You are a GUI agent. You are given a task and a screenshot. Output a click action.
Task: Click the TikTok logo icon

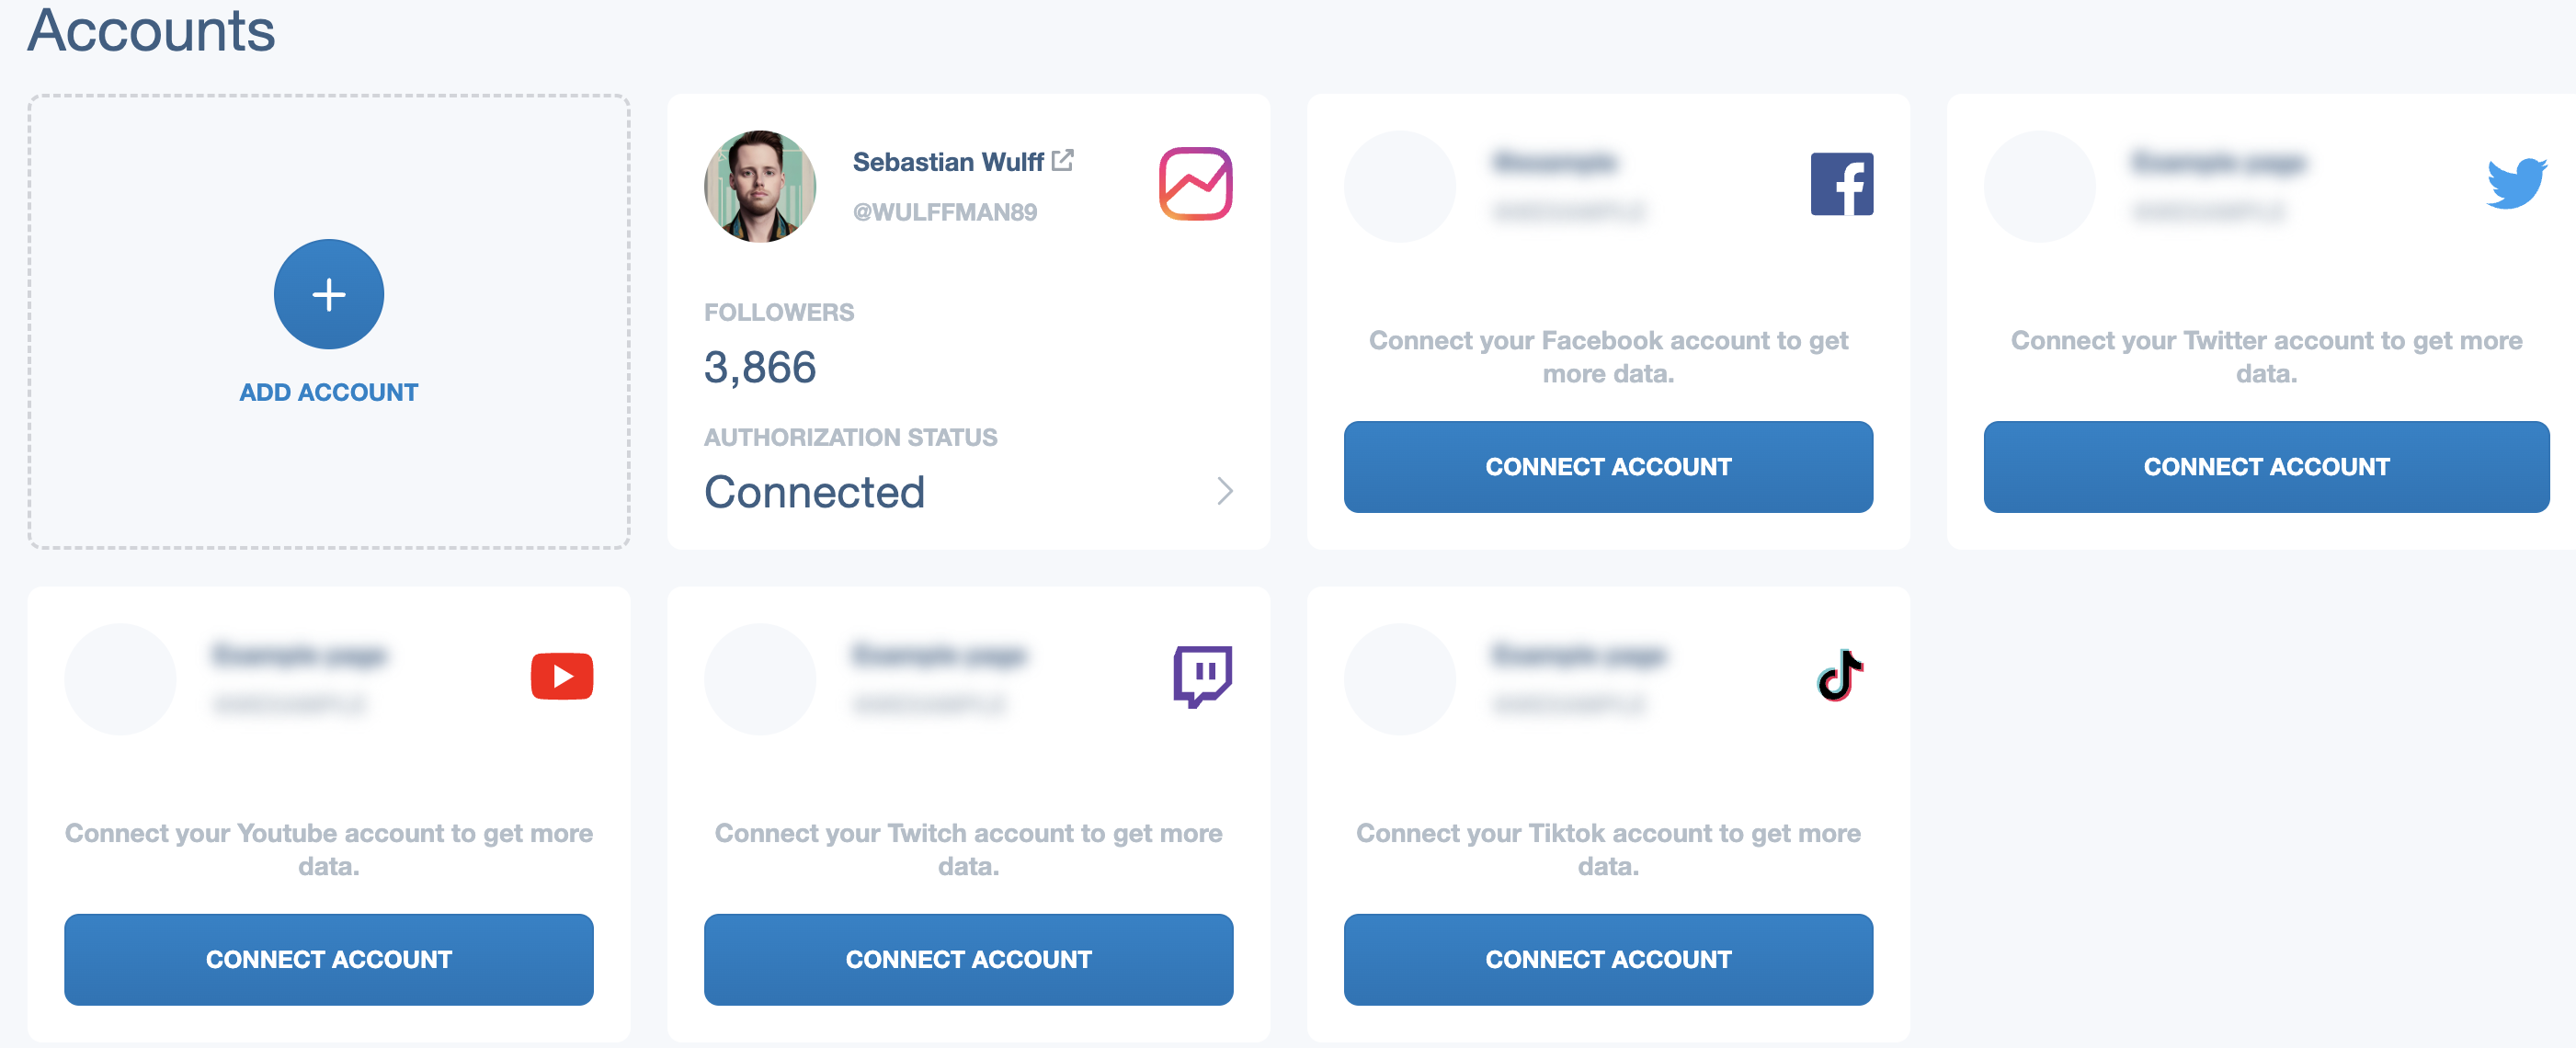point(1839,676)
